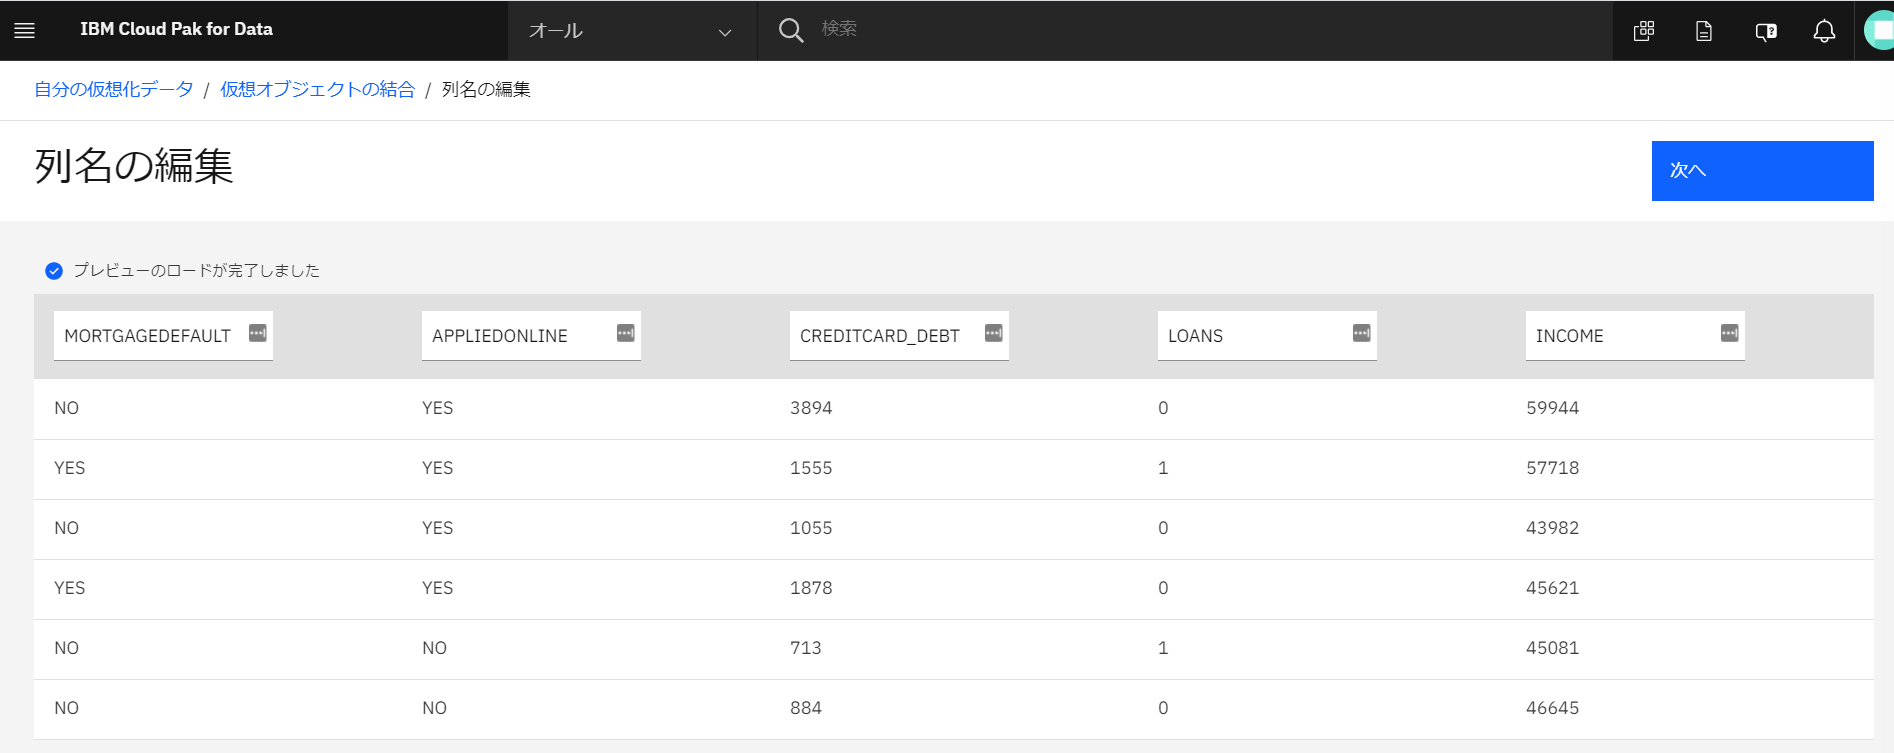
Task: Open the document icon in header
Action: tap(1704, 31)
